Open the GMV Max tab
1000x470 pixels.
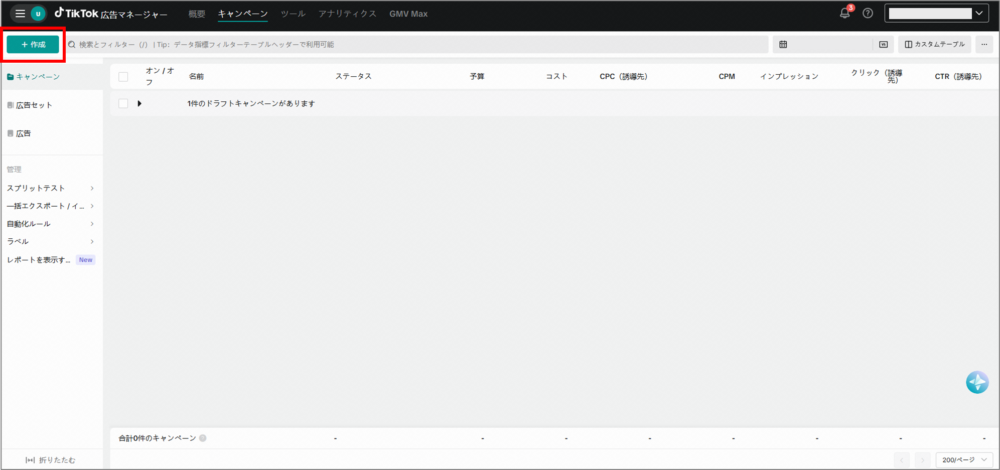(x=408, y=14)
